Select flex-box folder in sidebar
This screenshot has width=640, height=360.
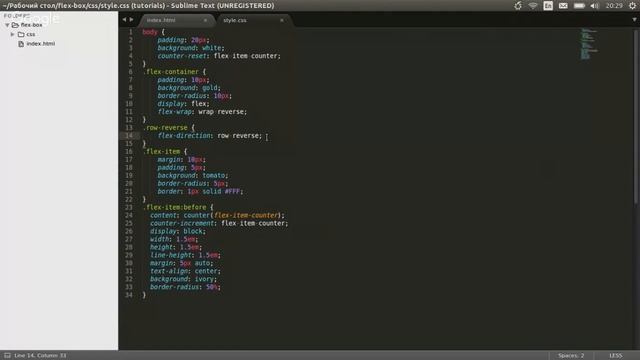[31, 25]
